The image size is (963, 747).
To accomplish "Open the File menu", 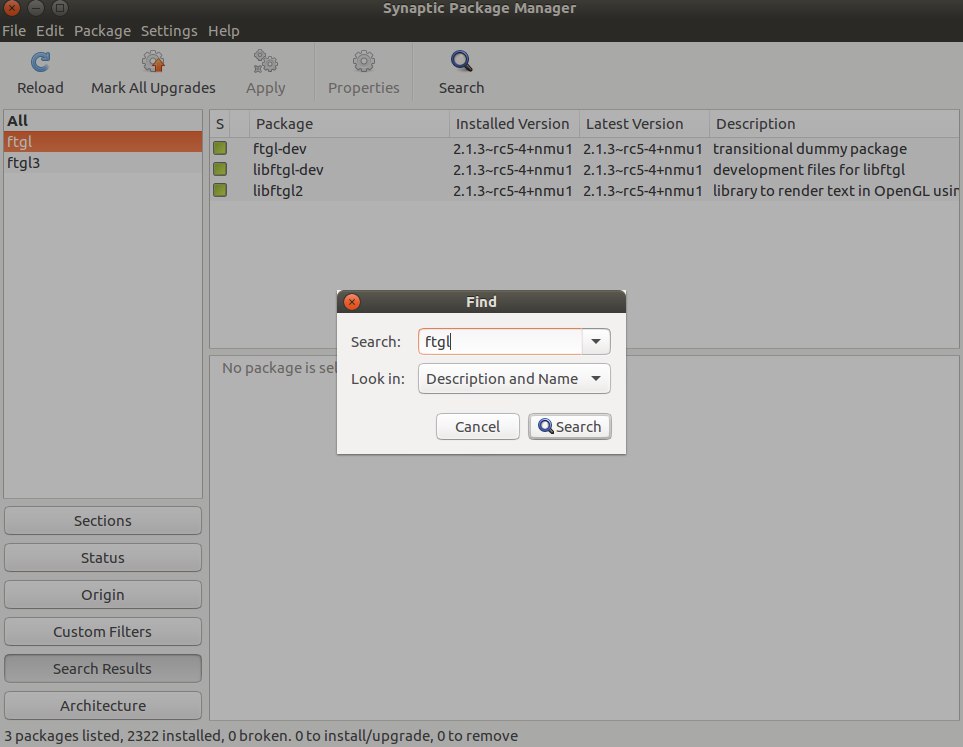I will (14, 31).
